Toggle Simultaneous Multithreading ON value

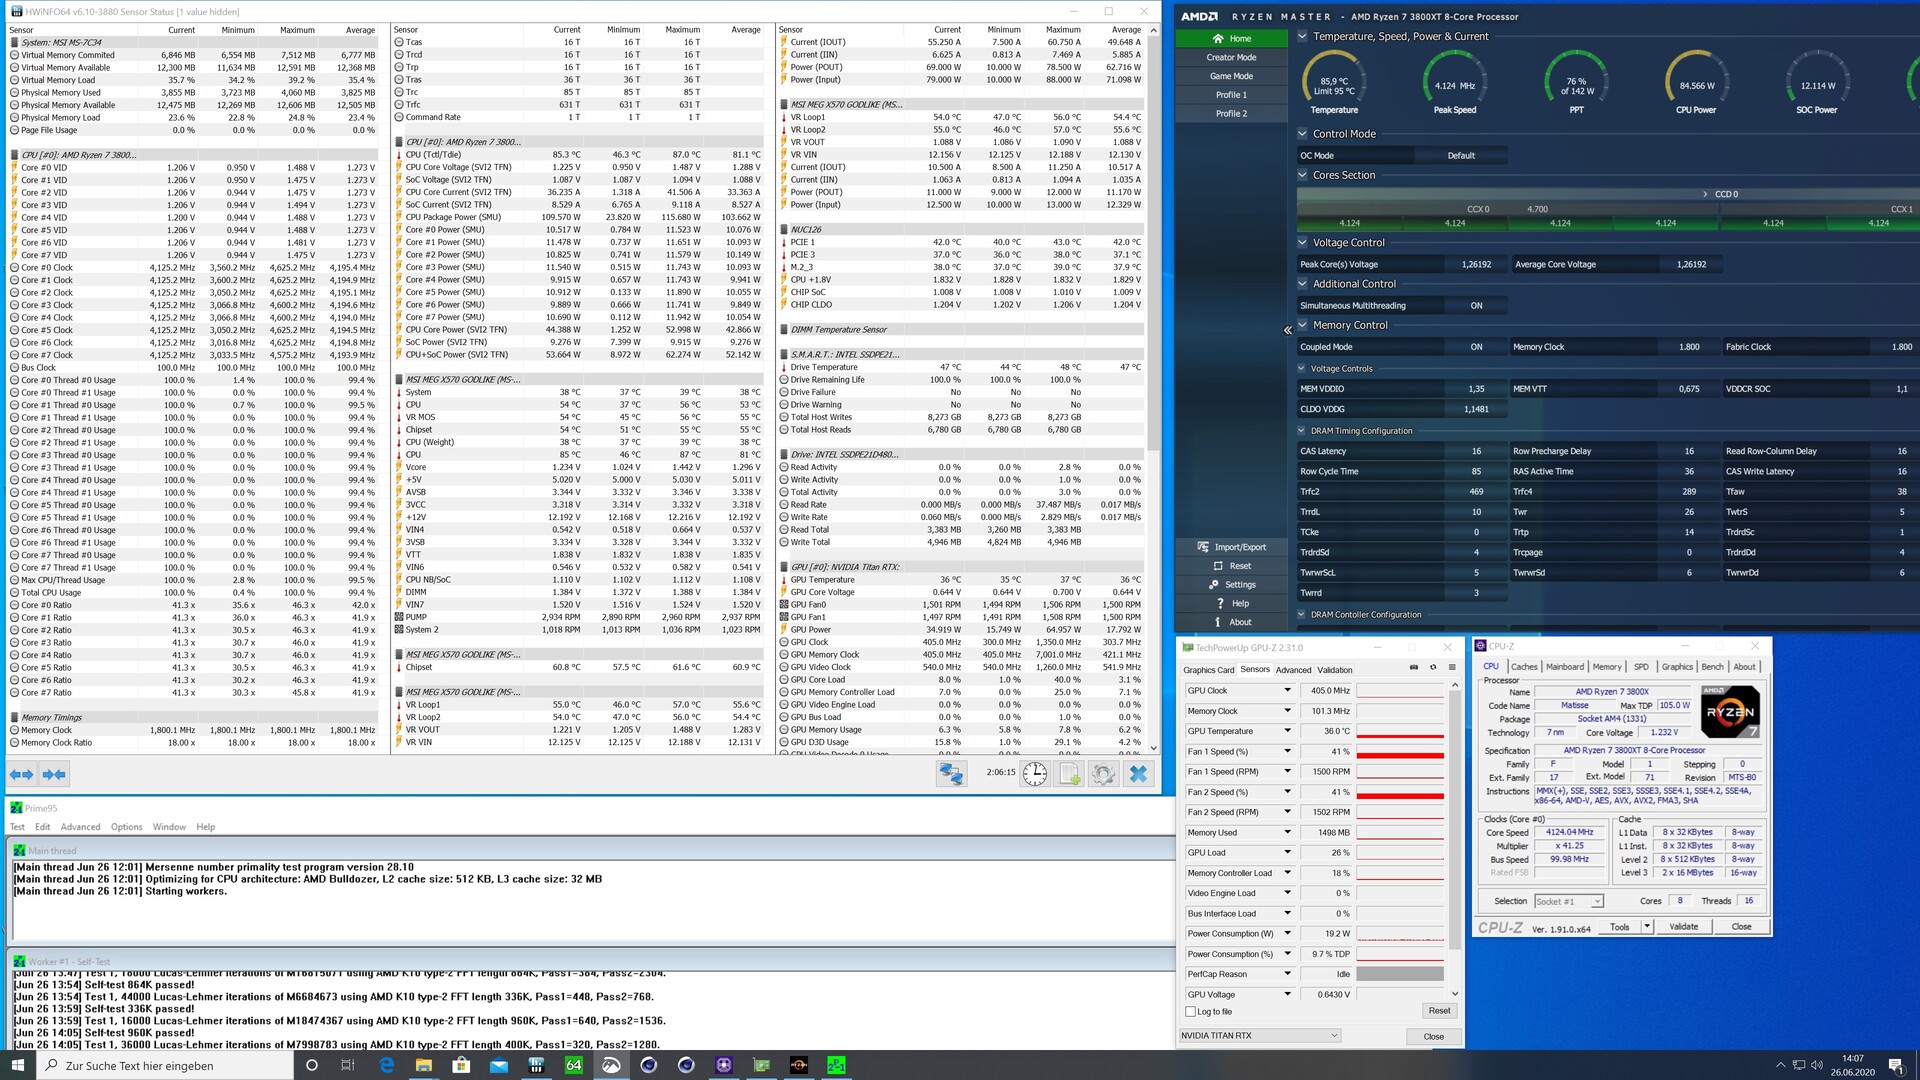click(x=1476, y=306)
